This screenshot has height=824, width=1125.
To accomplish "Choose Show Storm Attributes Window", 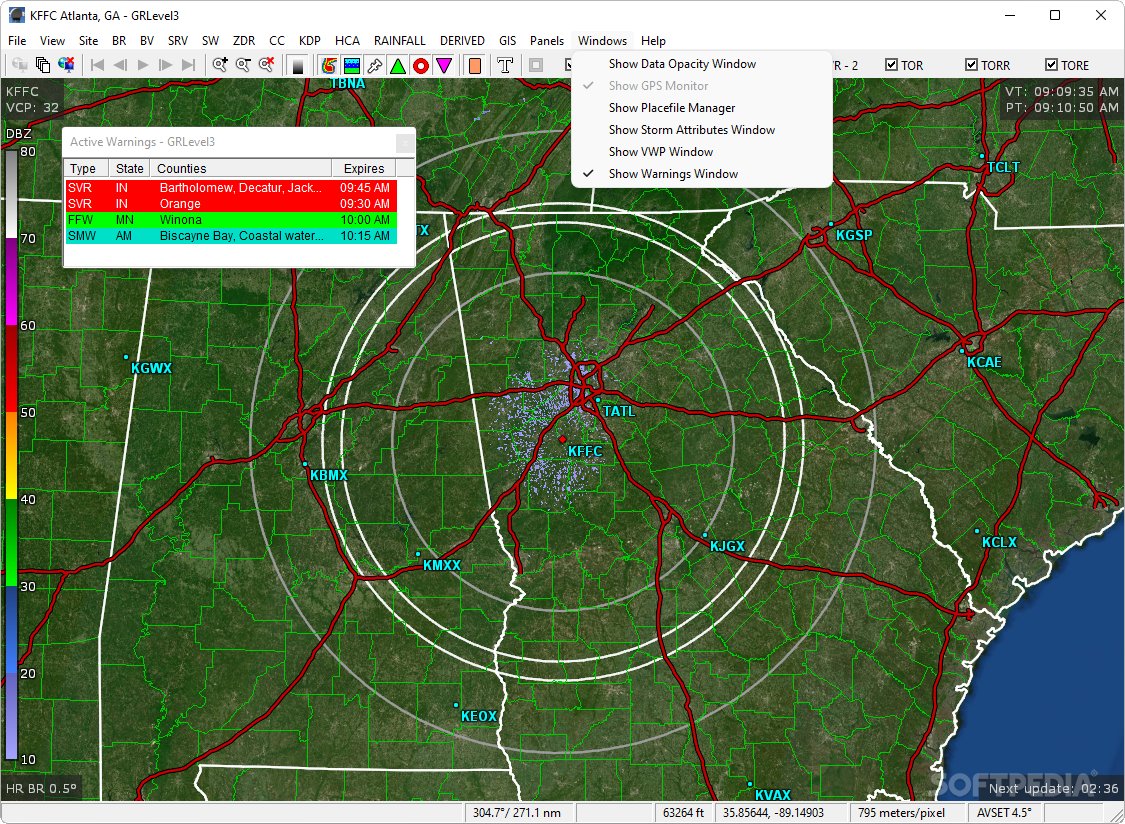I will [702, 130].
